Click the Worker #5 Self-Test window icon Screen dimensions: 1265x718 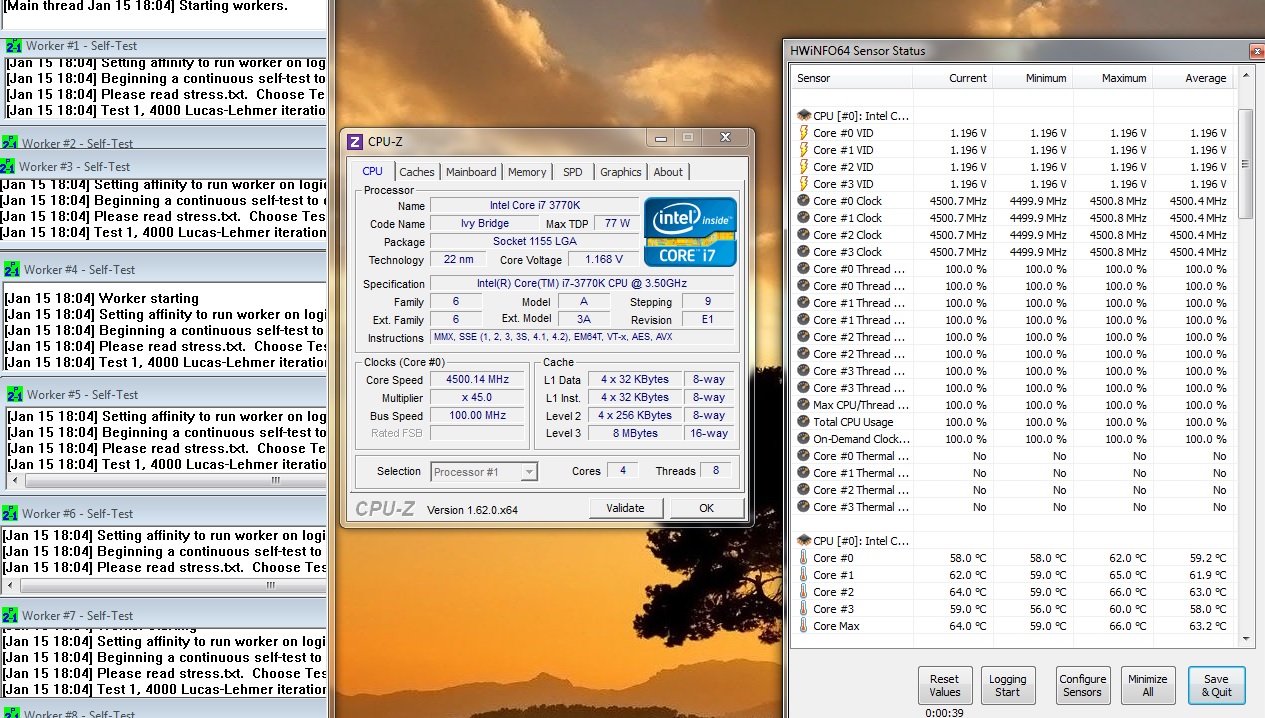pyautogui.click(x=15, y=394)
